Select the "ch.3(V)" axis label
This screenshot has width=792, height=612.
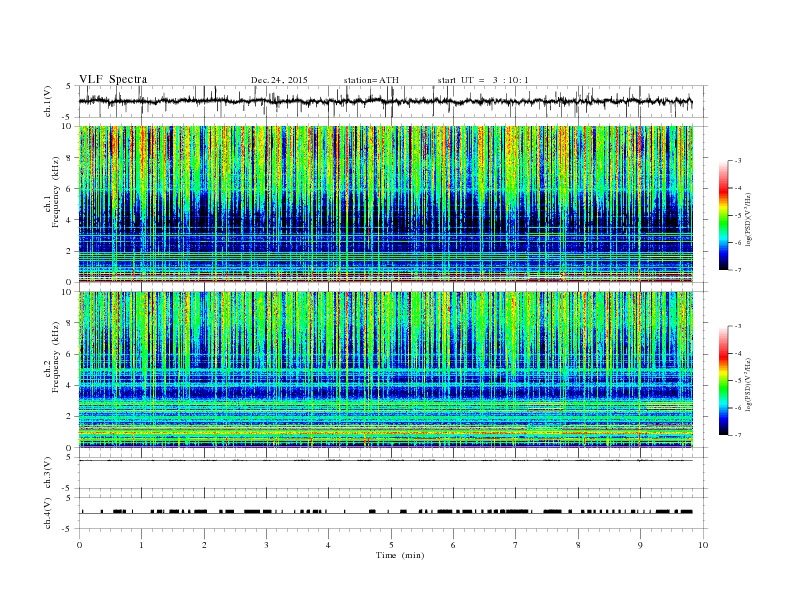tap(48, 472)
